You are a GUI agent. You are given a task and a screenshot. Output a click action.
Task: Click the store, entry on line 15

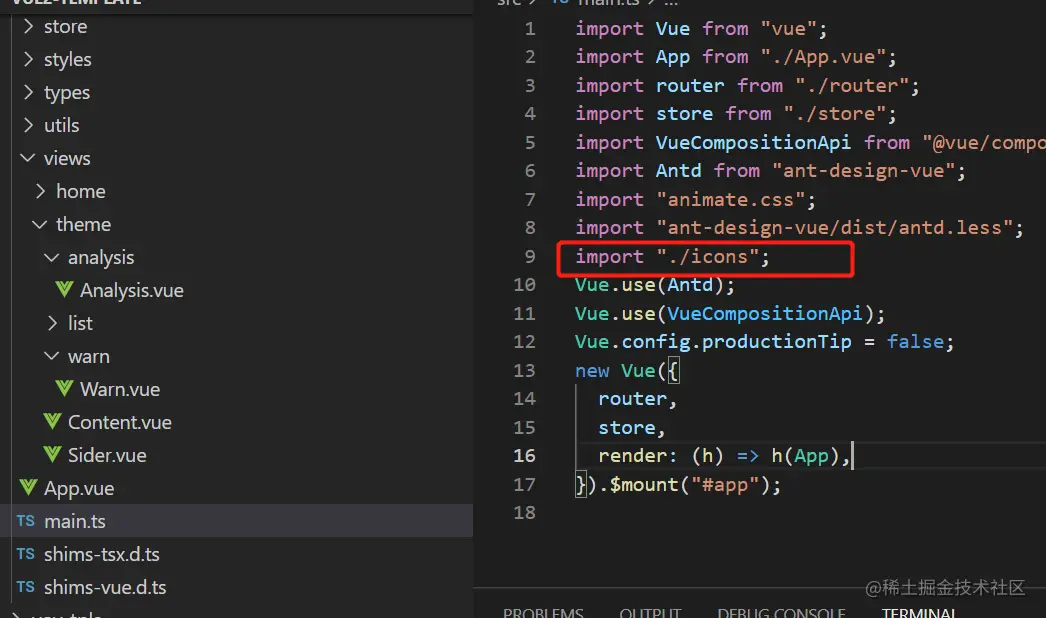tap(632, 428)
